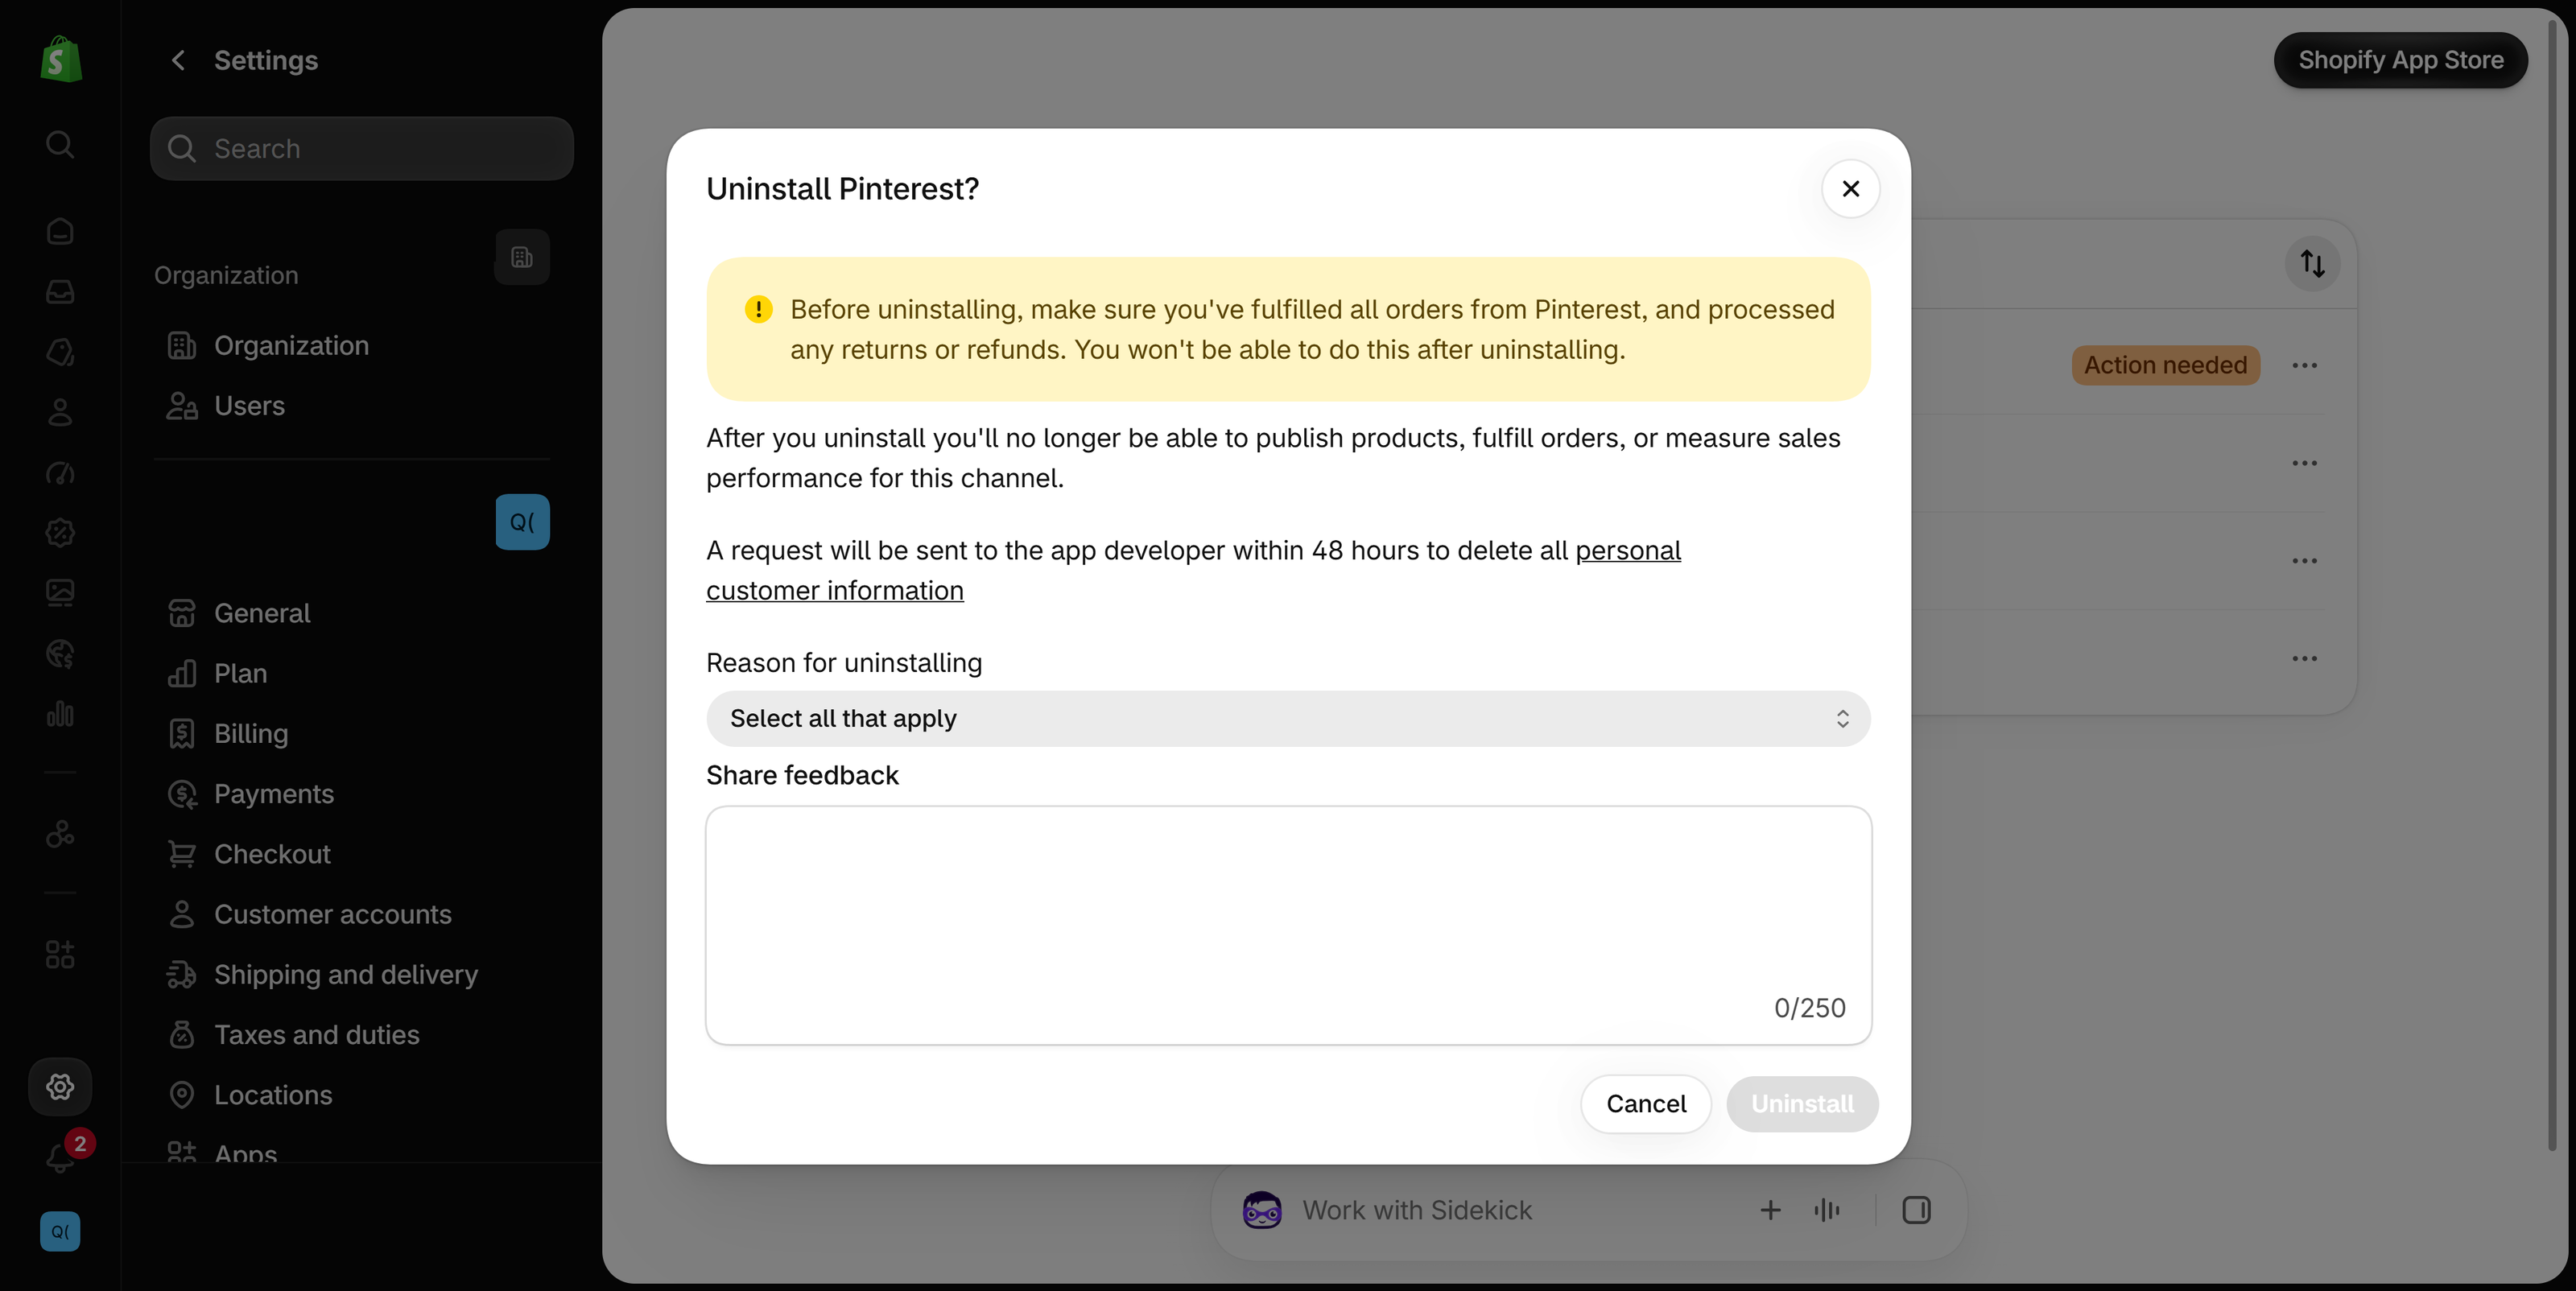
Task: Open the more menu beside Action needed
Action: (x=2304, y=365)
